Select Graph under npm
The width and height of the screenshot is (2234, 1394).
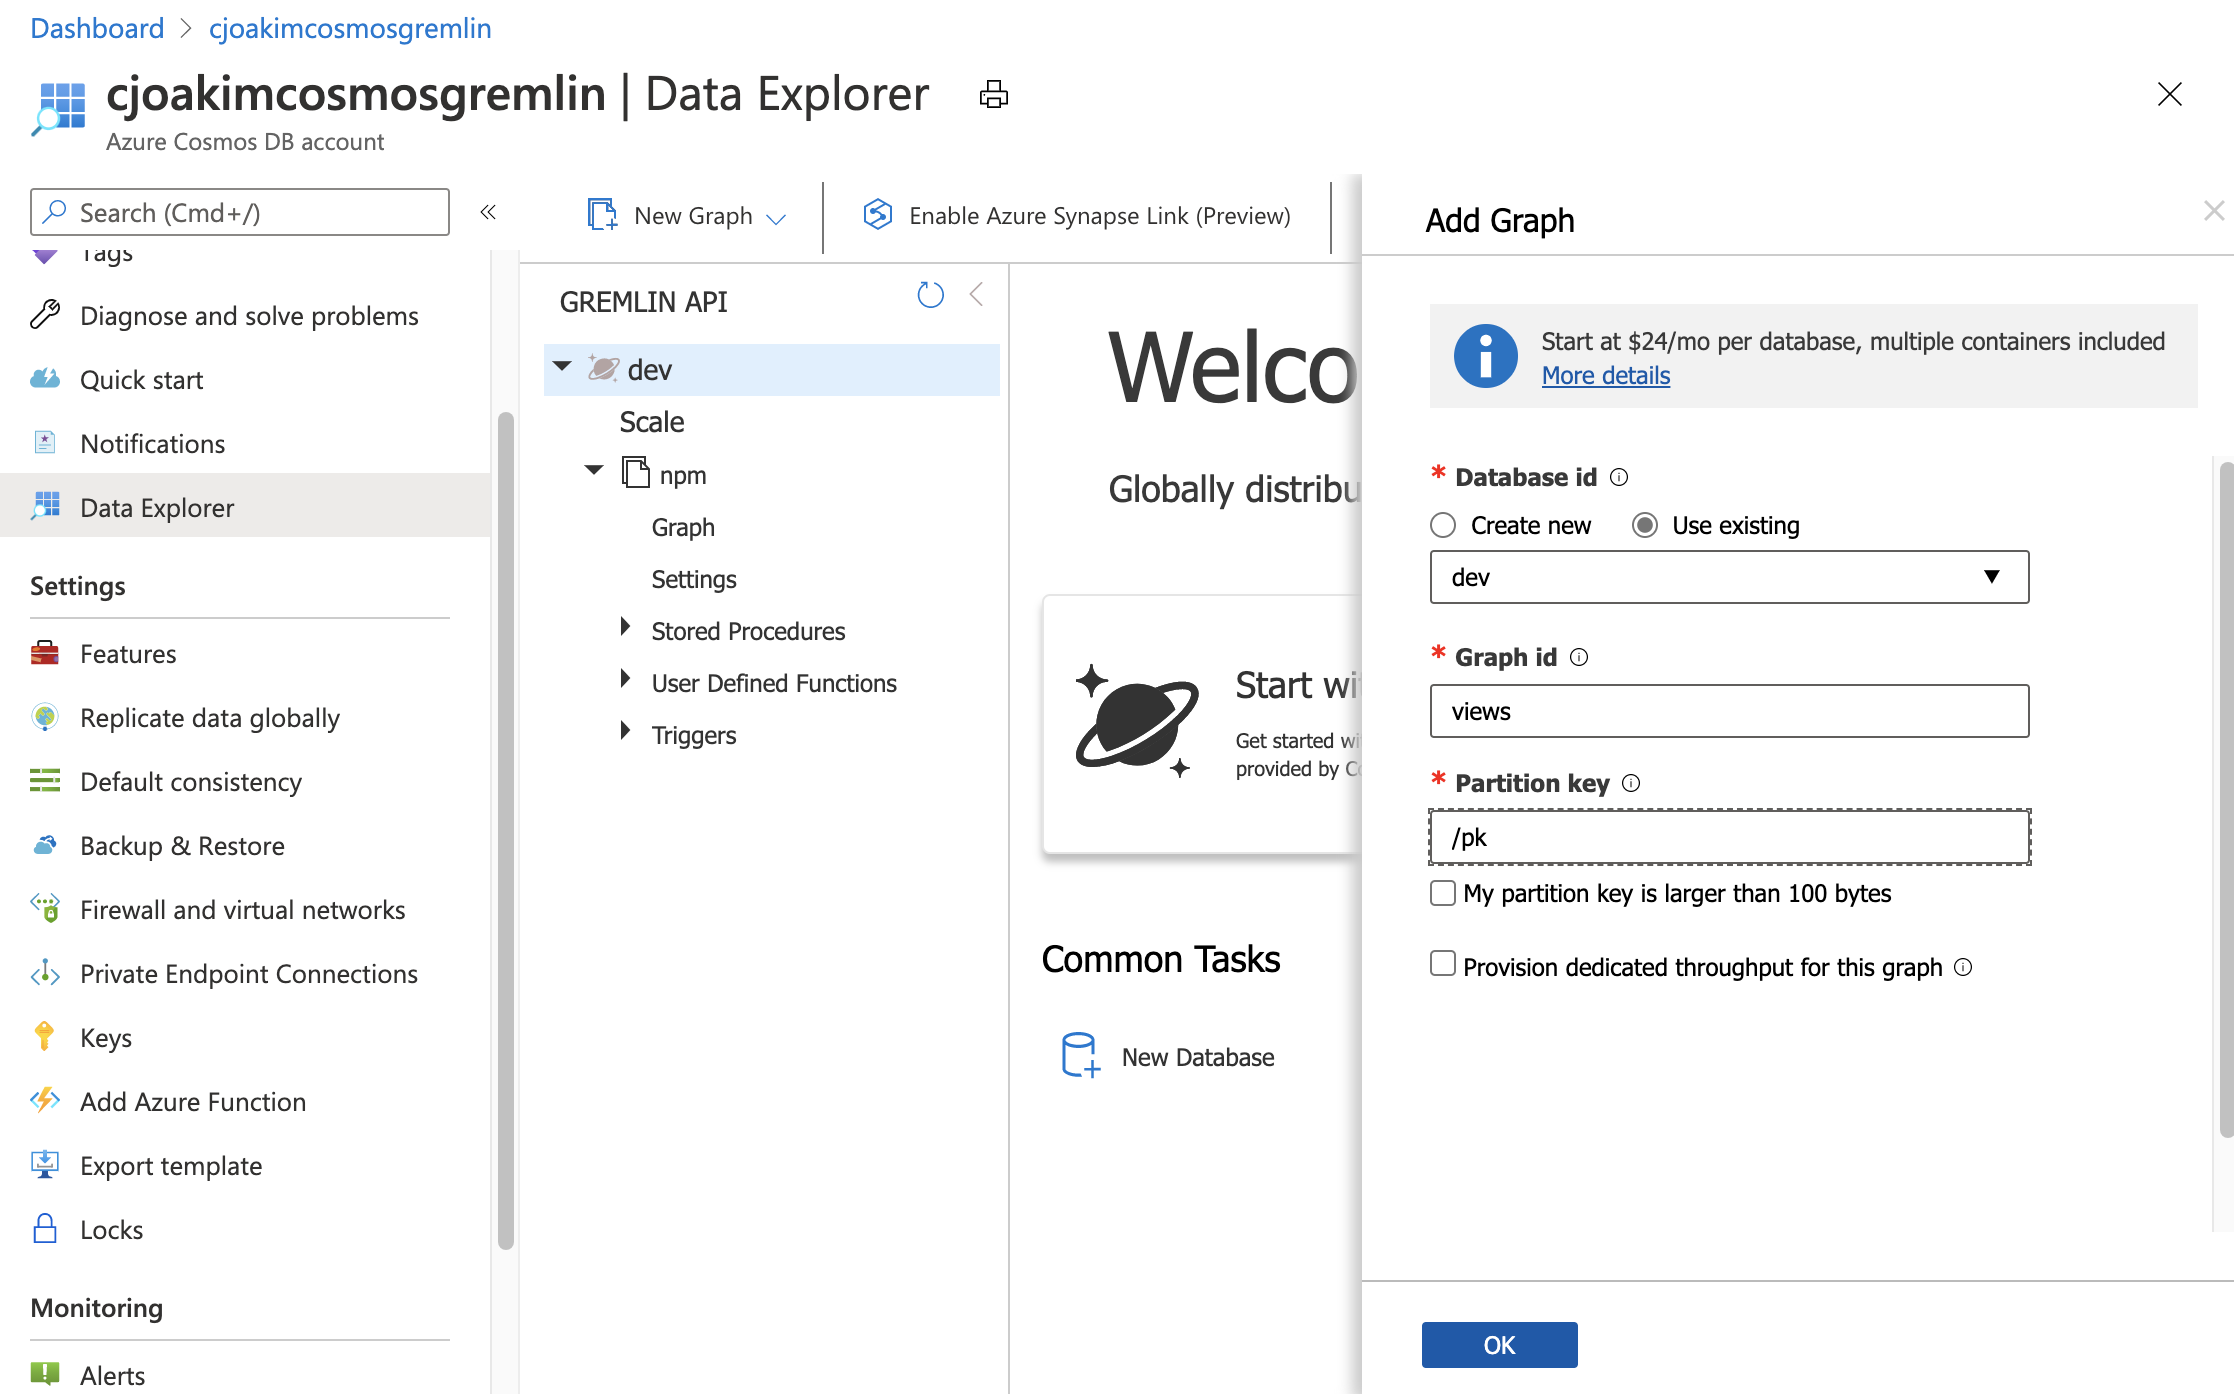tap(683, 527)
